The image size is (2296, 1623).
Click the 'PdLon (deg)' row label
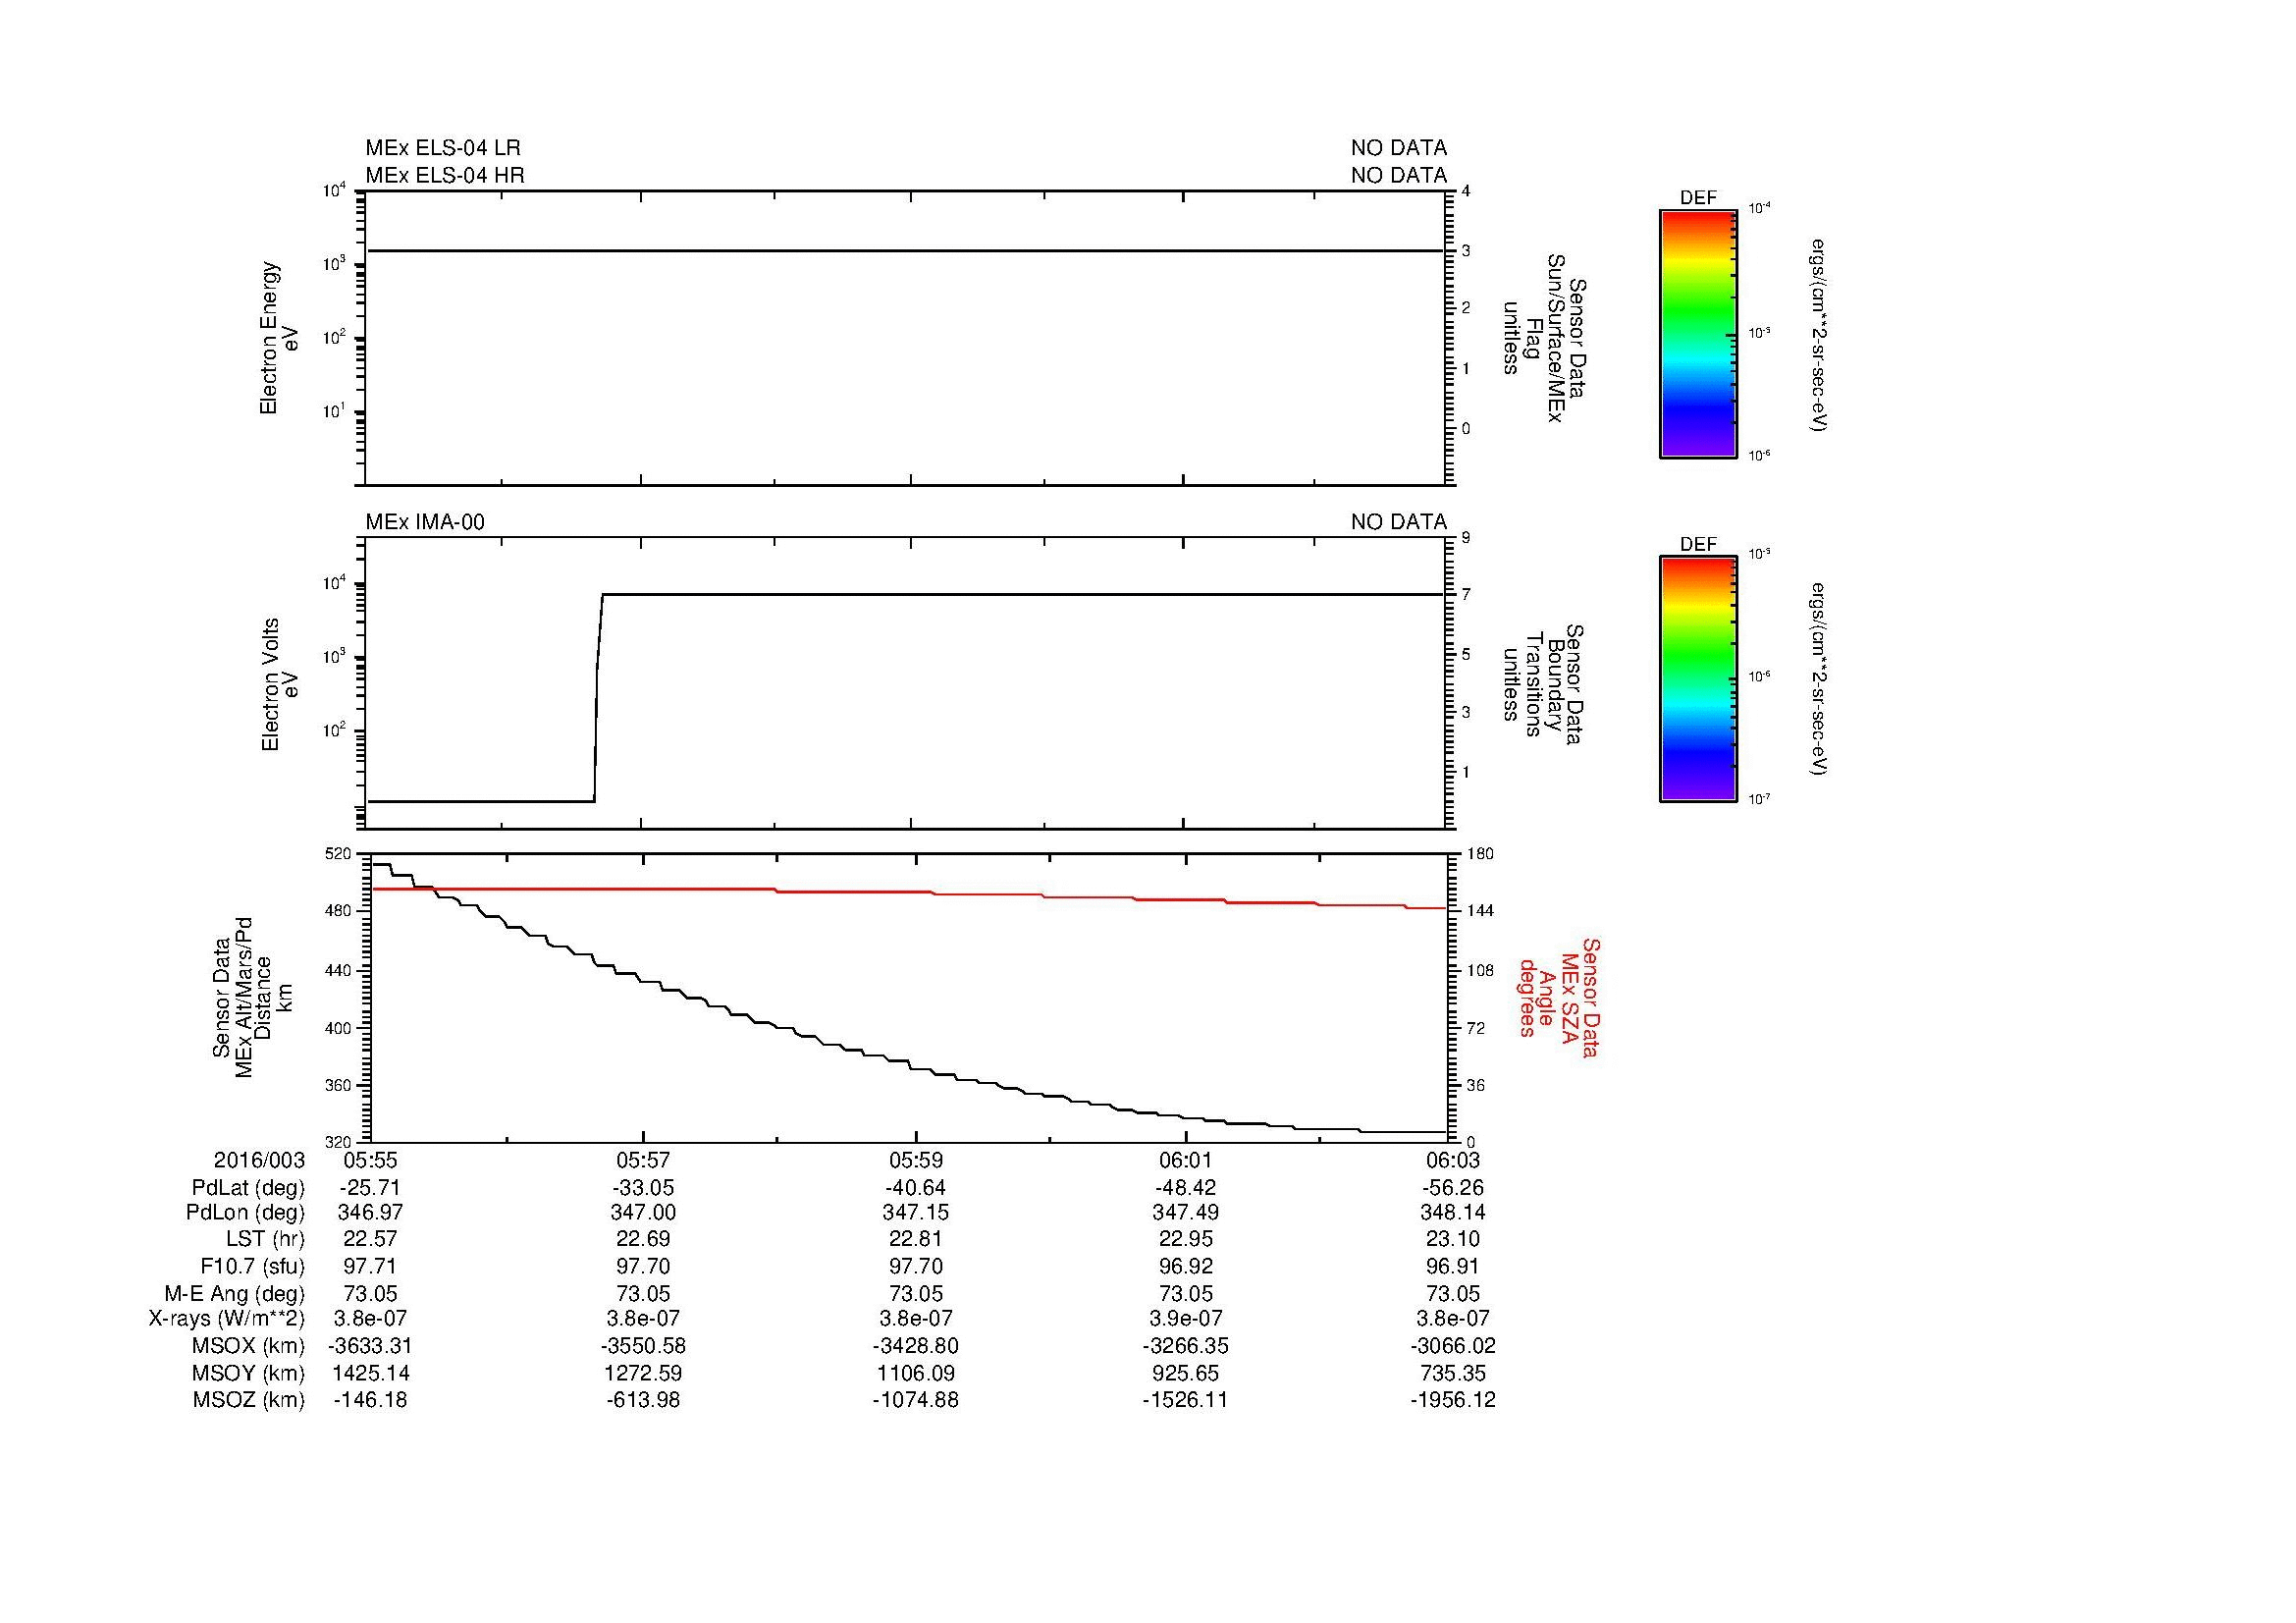tap(245, 1213)
